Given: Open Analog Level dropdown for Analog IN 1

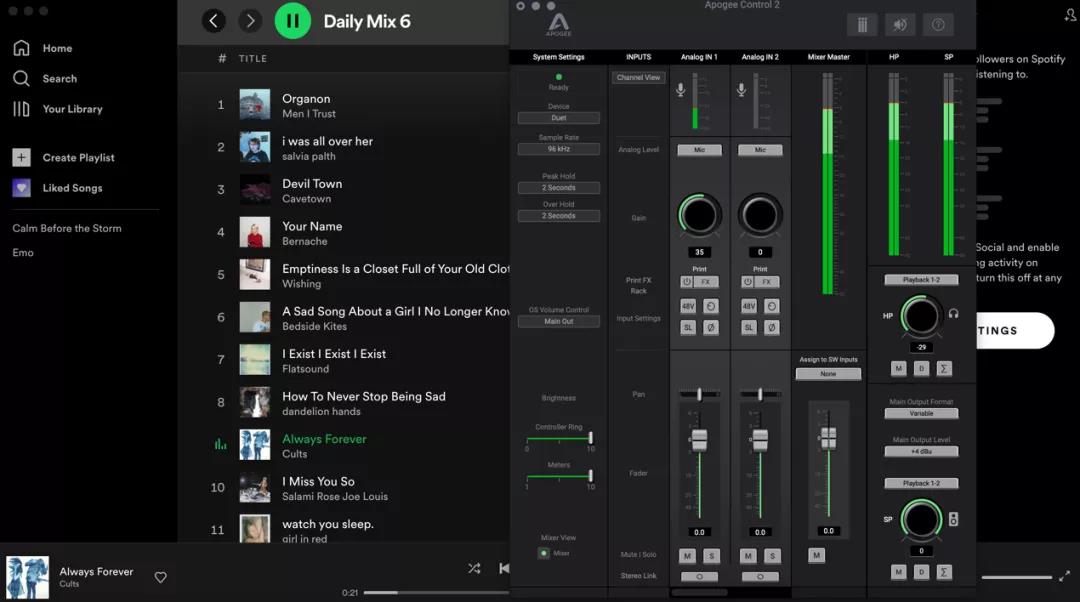Looking at the screenshot, I should [x=699, y=149].
